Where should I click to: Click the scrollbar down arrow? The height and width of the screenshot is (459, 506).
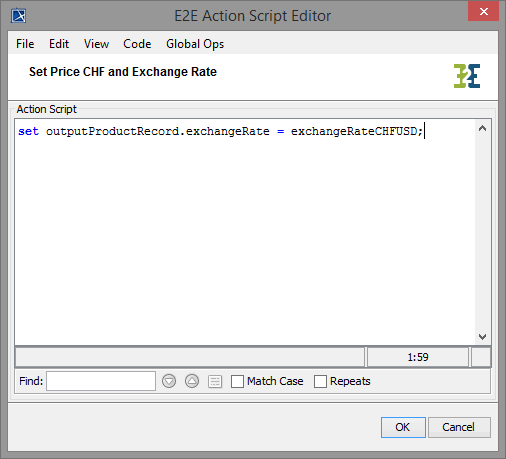click(x=482, y=337)
